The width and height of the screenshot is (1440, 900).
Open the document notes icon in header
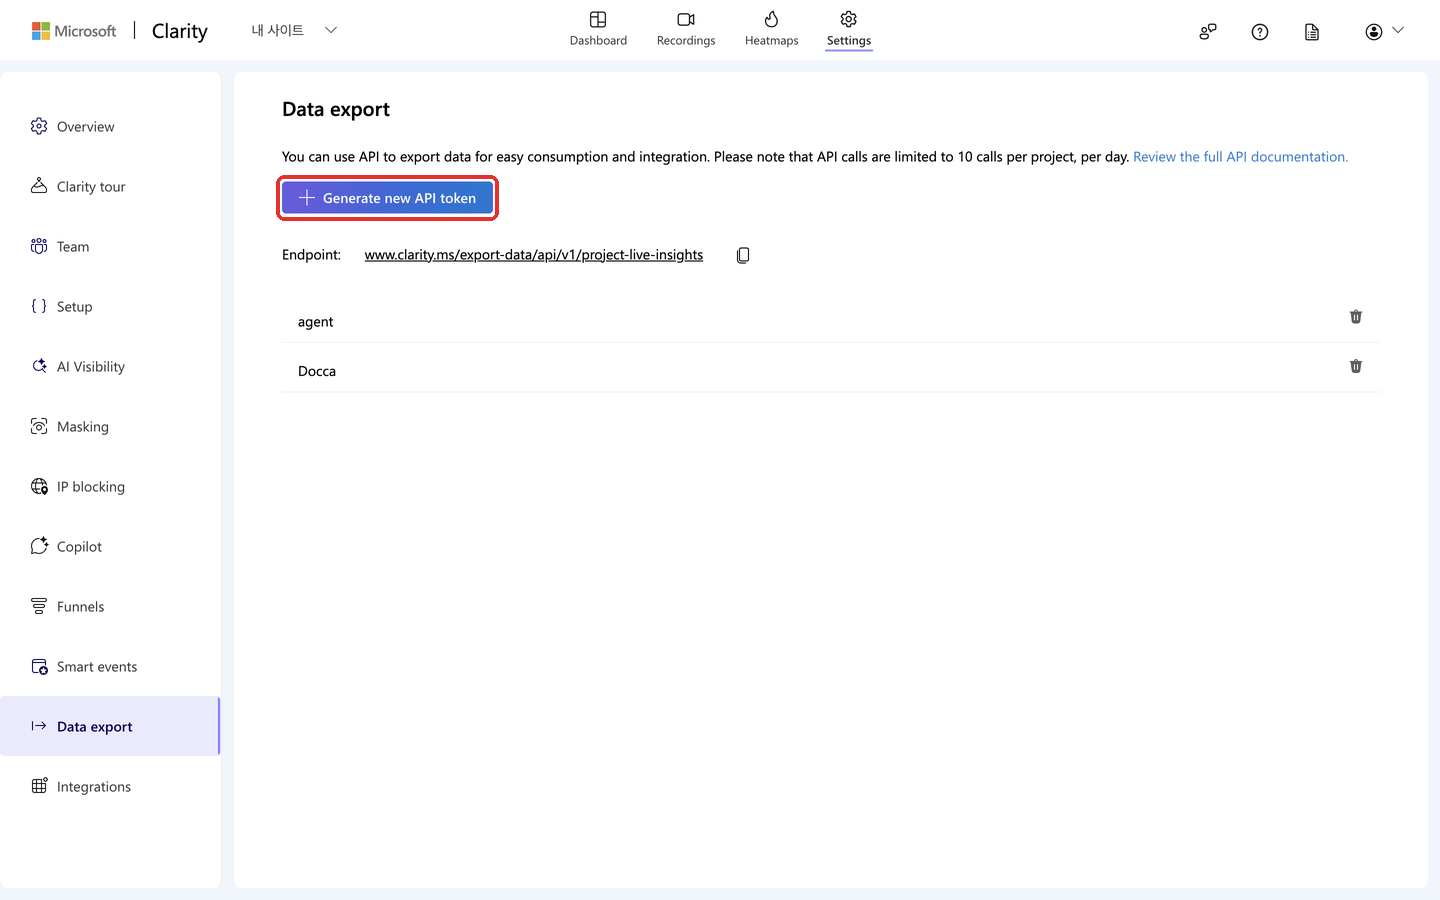1312,32
